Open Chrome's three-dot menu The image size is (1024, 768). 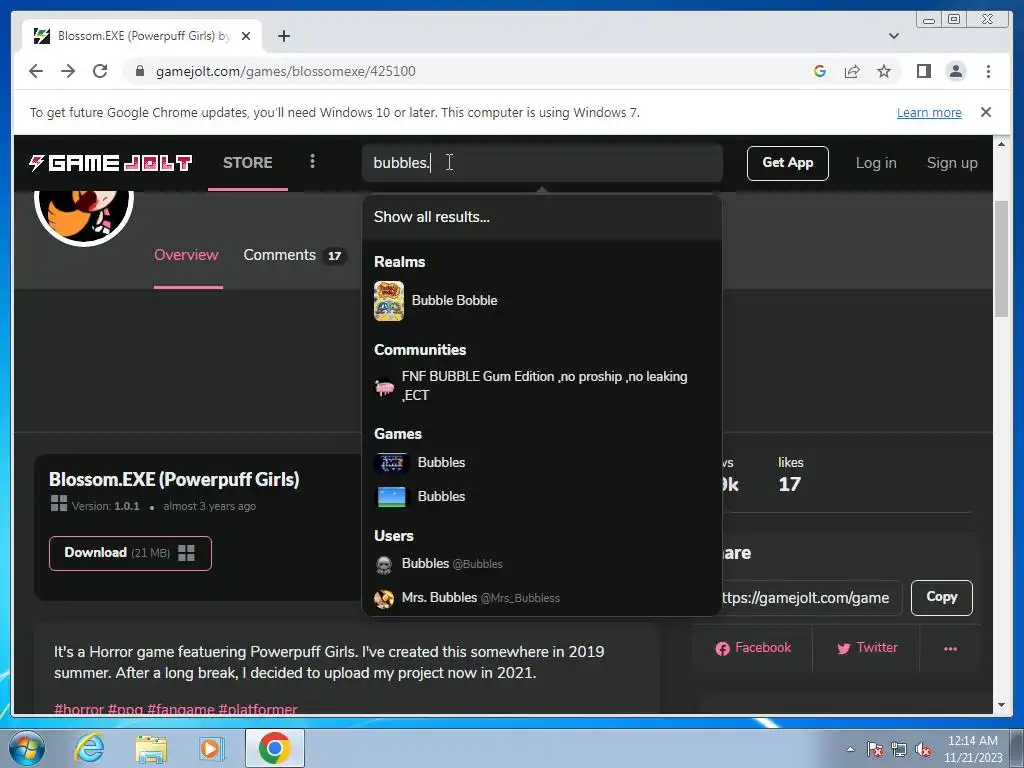(x=988, y=71)
